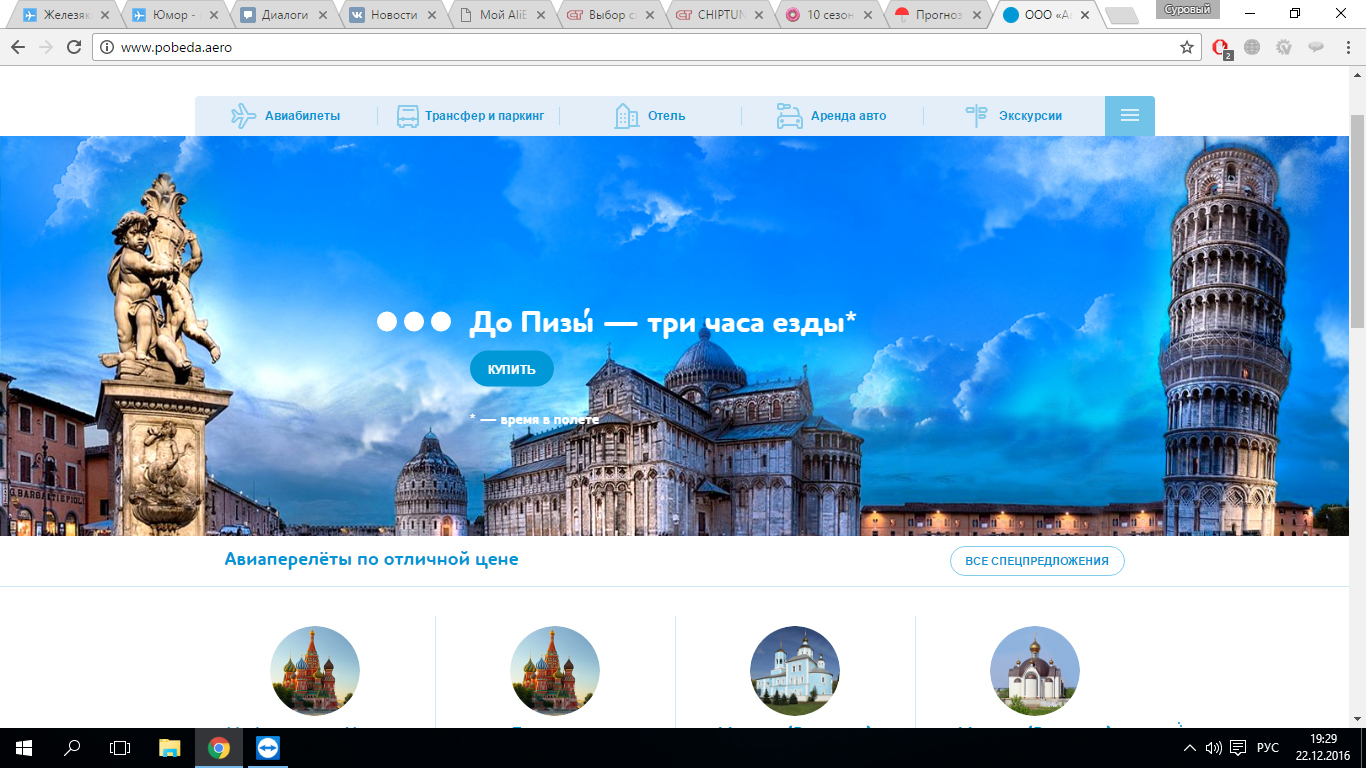
Task: Bookmark this page with the star icon
Action: click(1187, 47)
